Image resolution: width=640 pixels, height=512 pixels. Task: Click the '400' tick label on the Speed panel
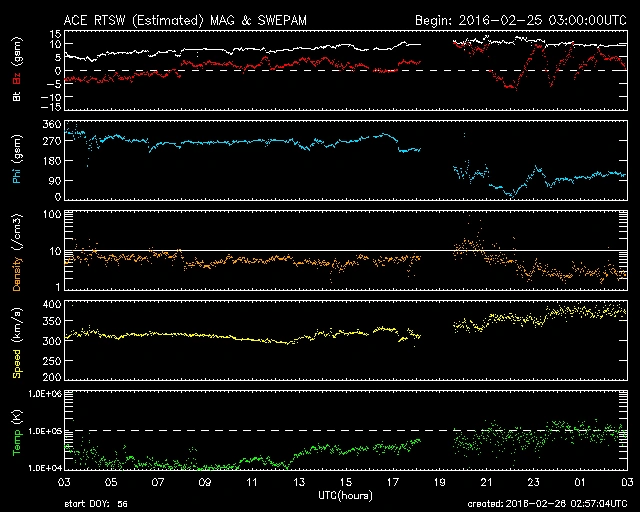(x=52, y=305)
